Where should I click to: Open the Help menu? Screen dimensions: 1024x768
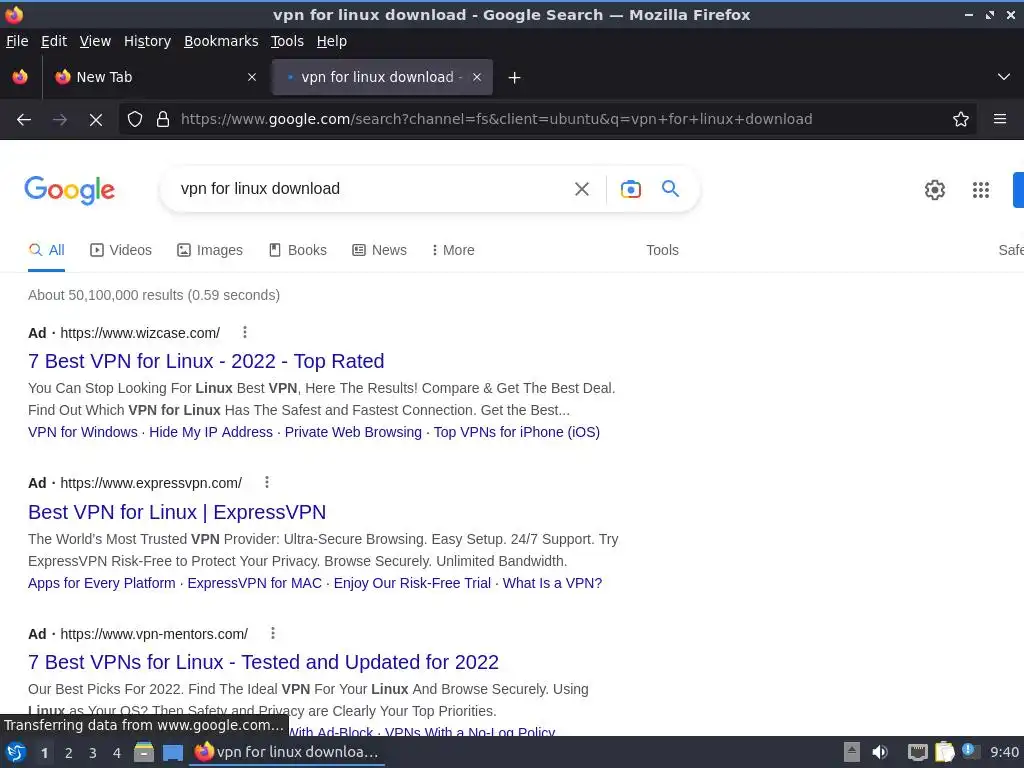click(x=331, y=41)
